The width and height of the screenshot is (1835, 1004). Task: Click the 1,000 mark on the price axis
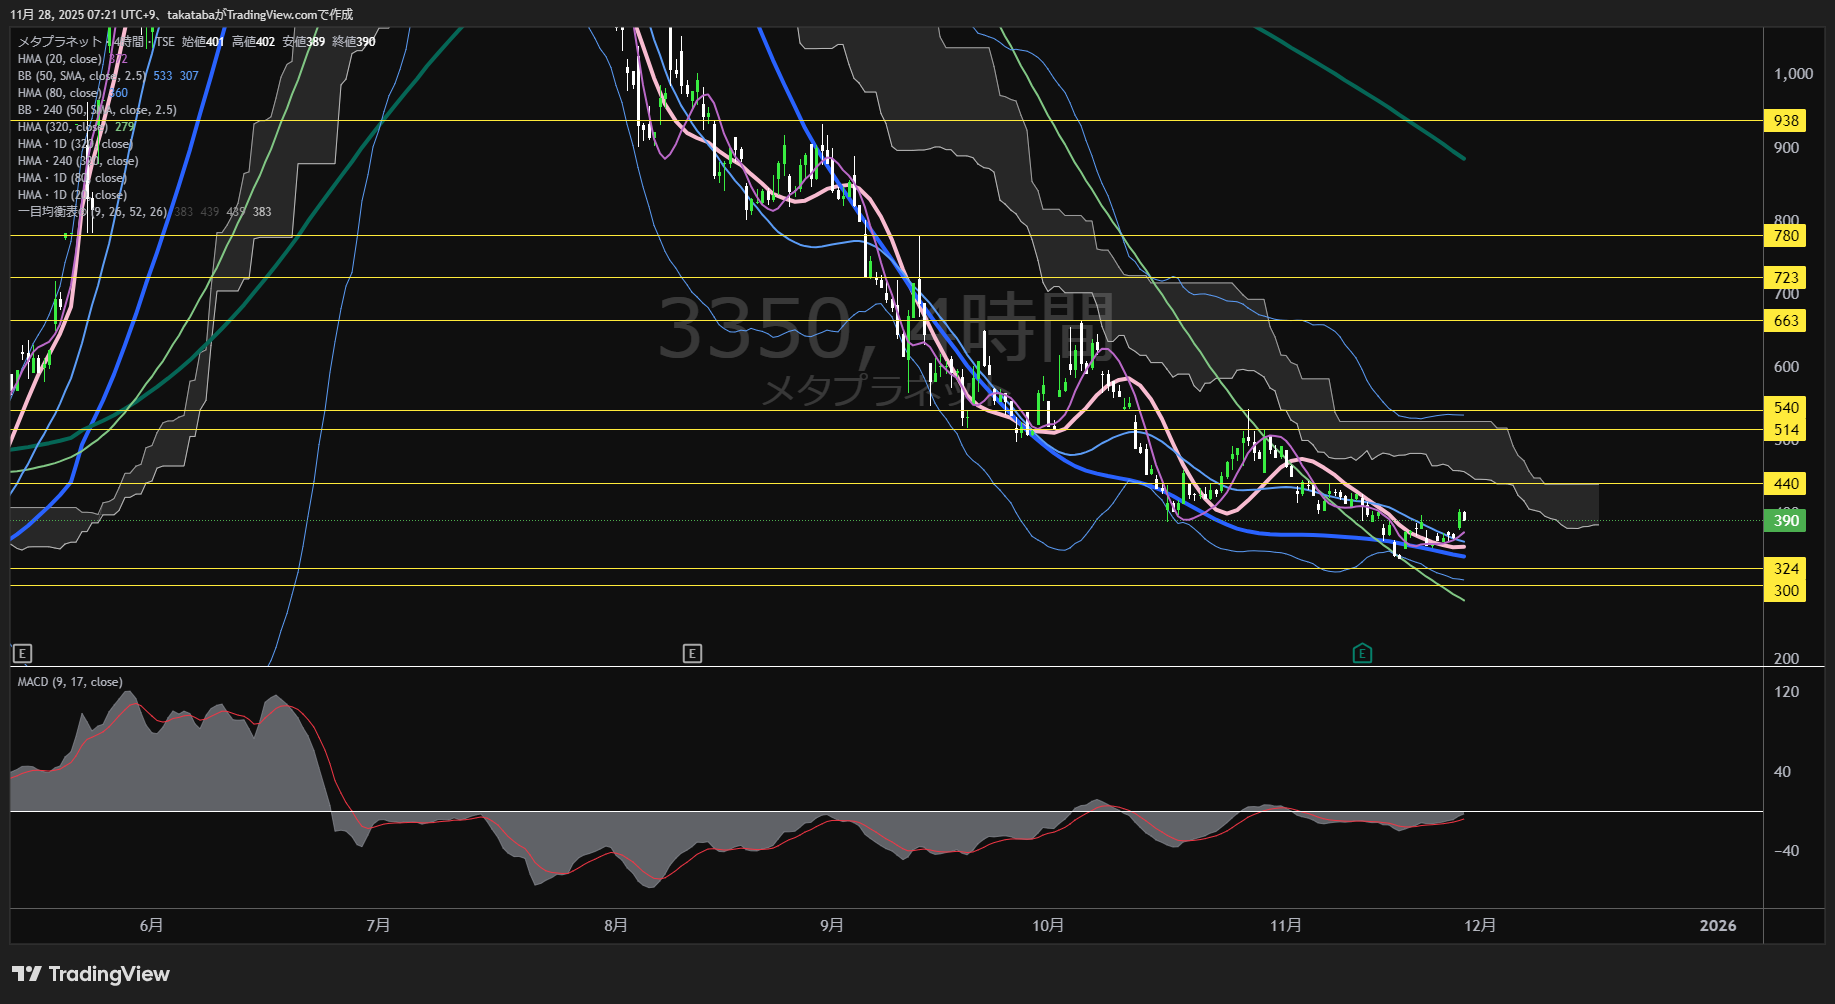point(1793,74)
